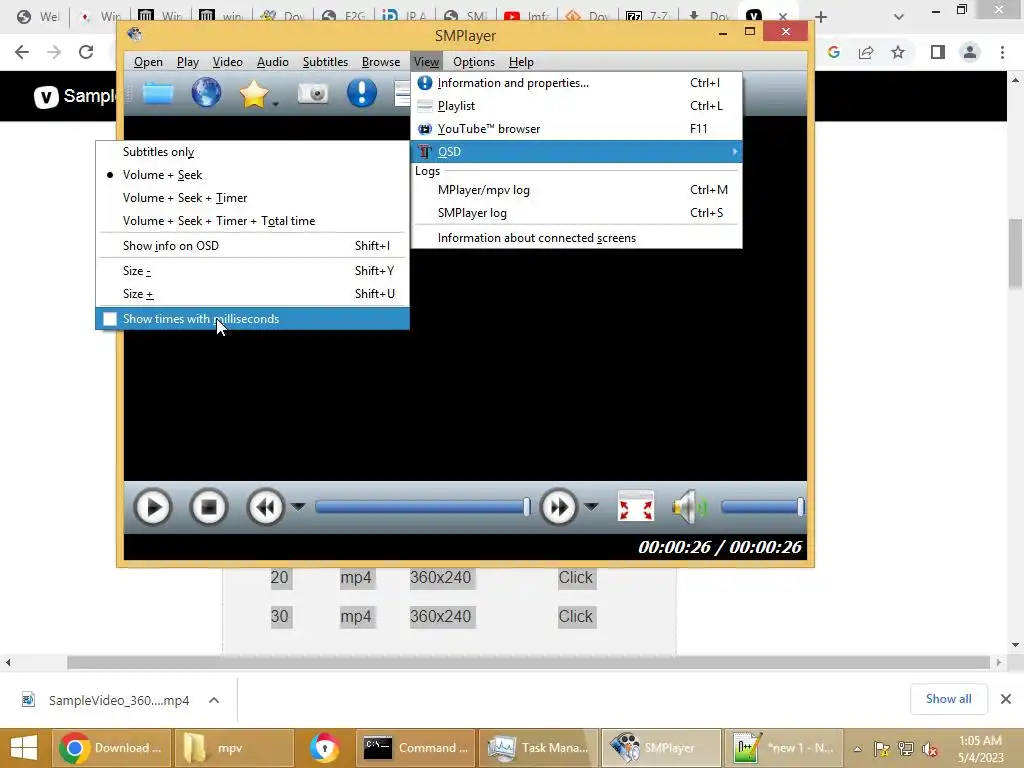Open the Open menu
Image resolution: width=1024 pixels, height=768 pixels.
click(x=148, y=62)
